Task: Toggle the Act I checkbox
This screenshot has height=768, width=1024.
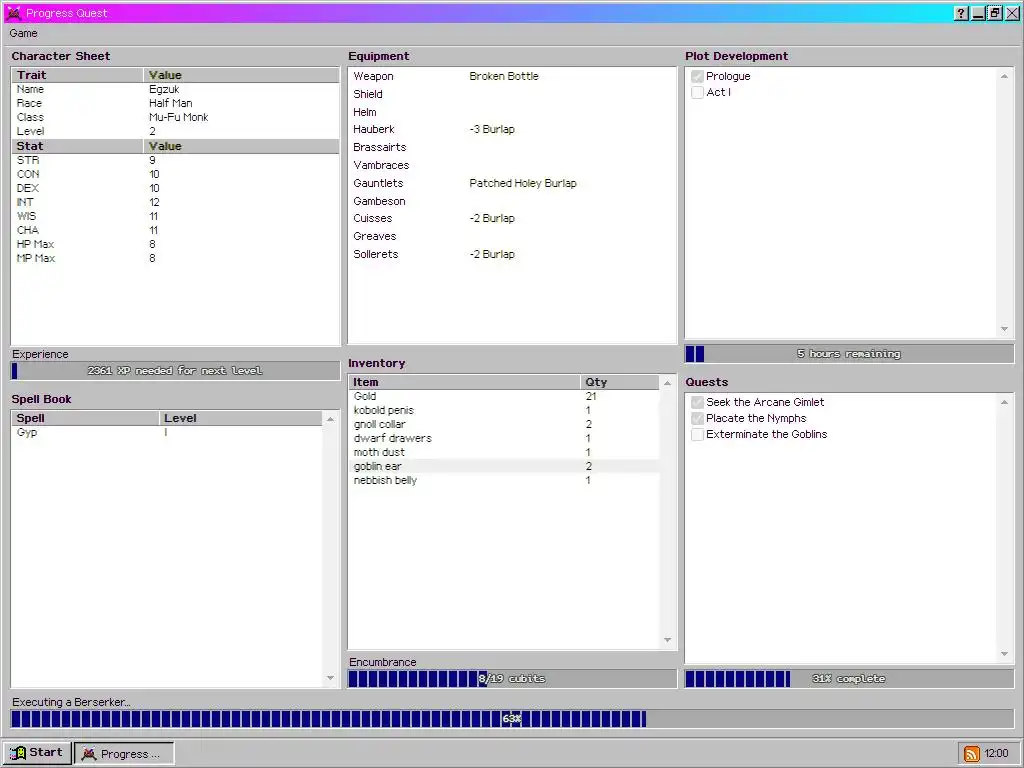Action: coord(697,93)
